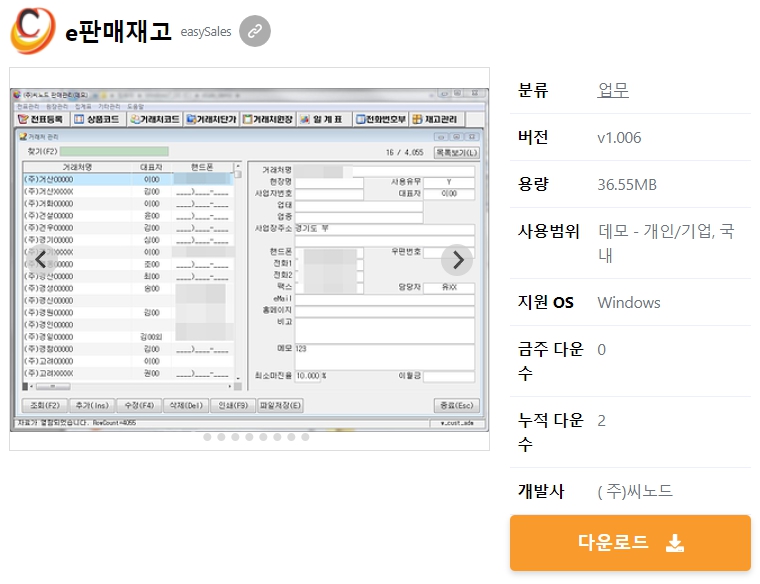Click the 다운로드 download button
The image size is (760, 584).
click(x=630, y=543)
